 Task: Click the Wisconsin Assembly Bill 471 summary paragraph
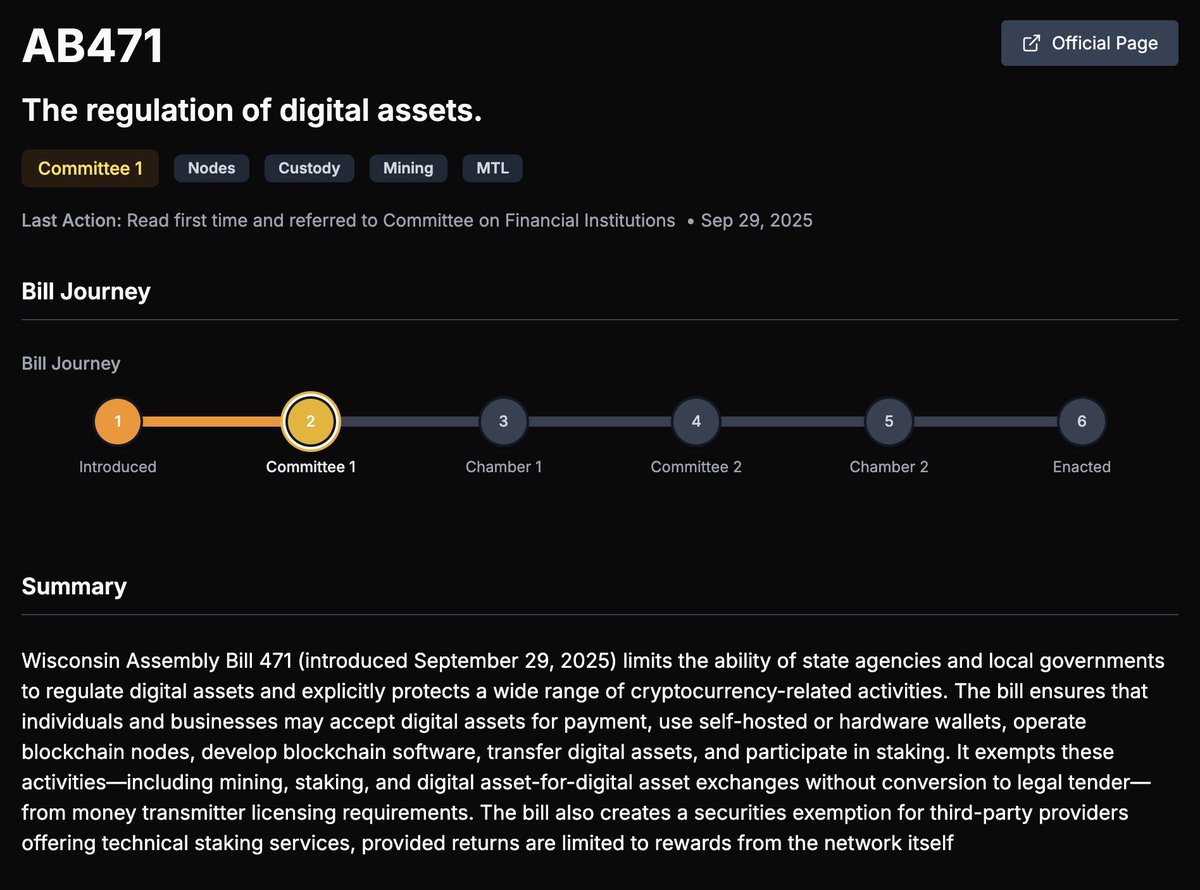pos(594,752)
